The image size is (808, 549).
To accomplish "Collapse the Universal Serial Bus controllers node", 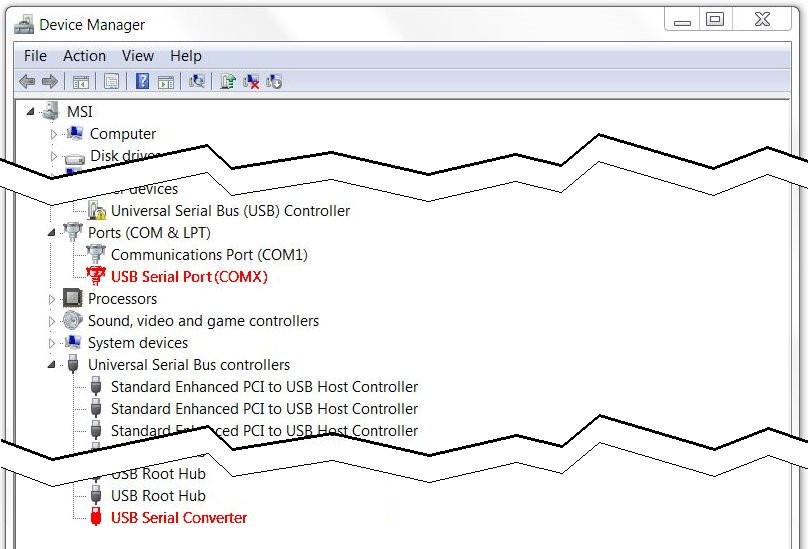I will tap(53, 365).
